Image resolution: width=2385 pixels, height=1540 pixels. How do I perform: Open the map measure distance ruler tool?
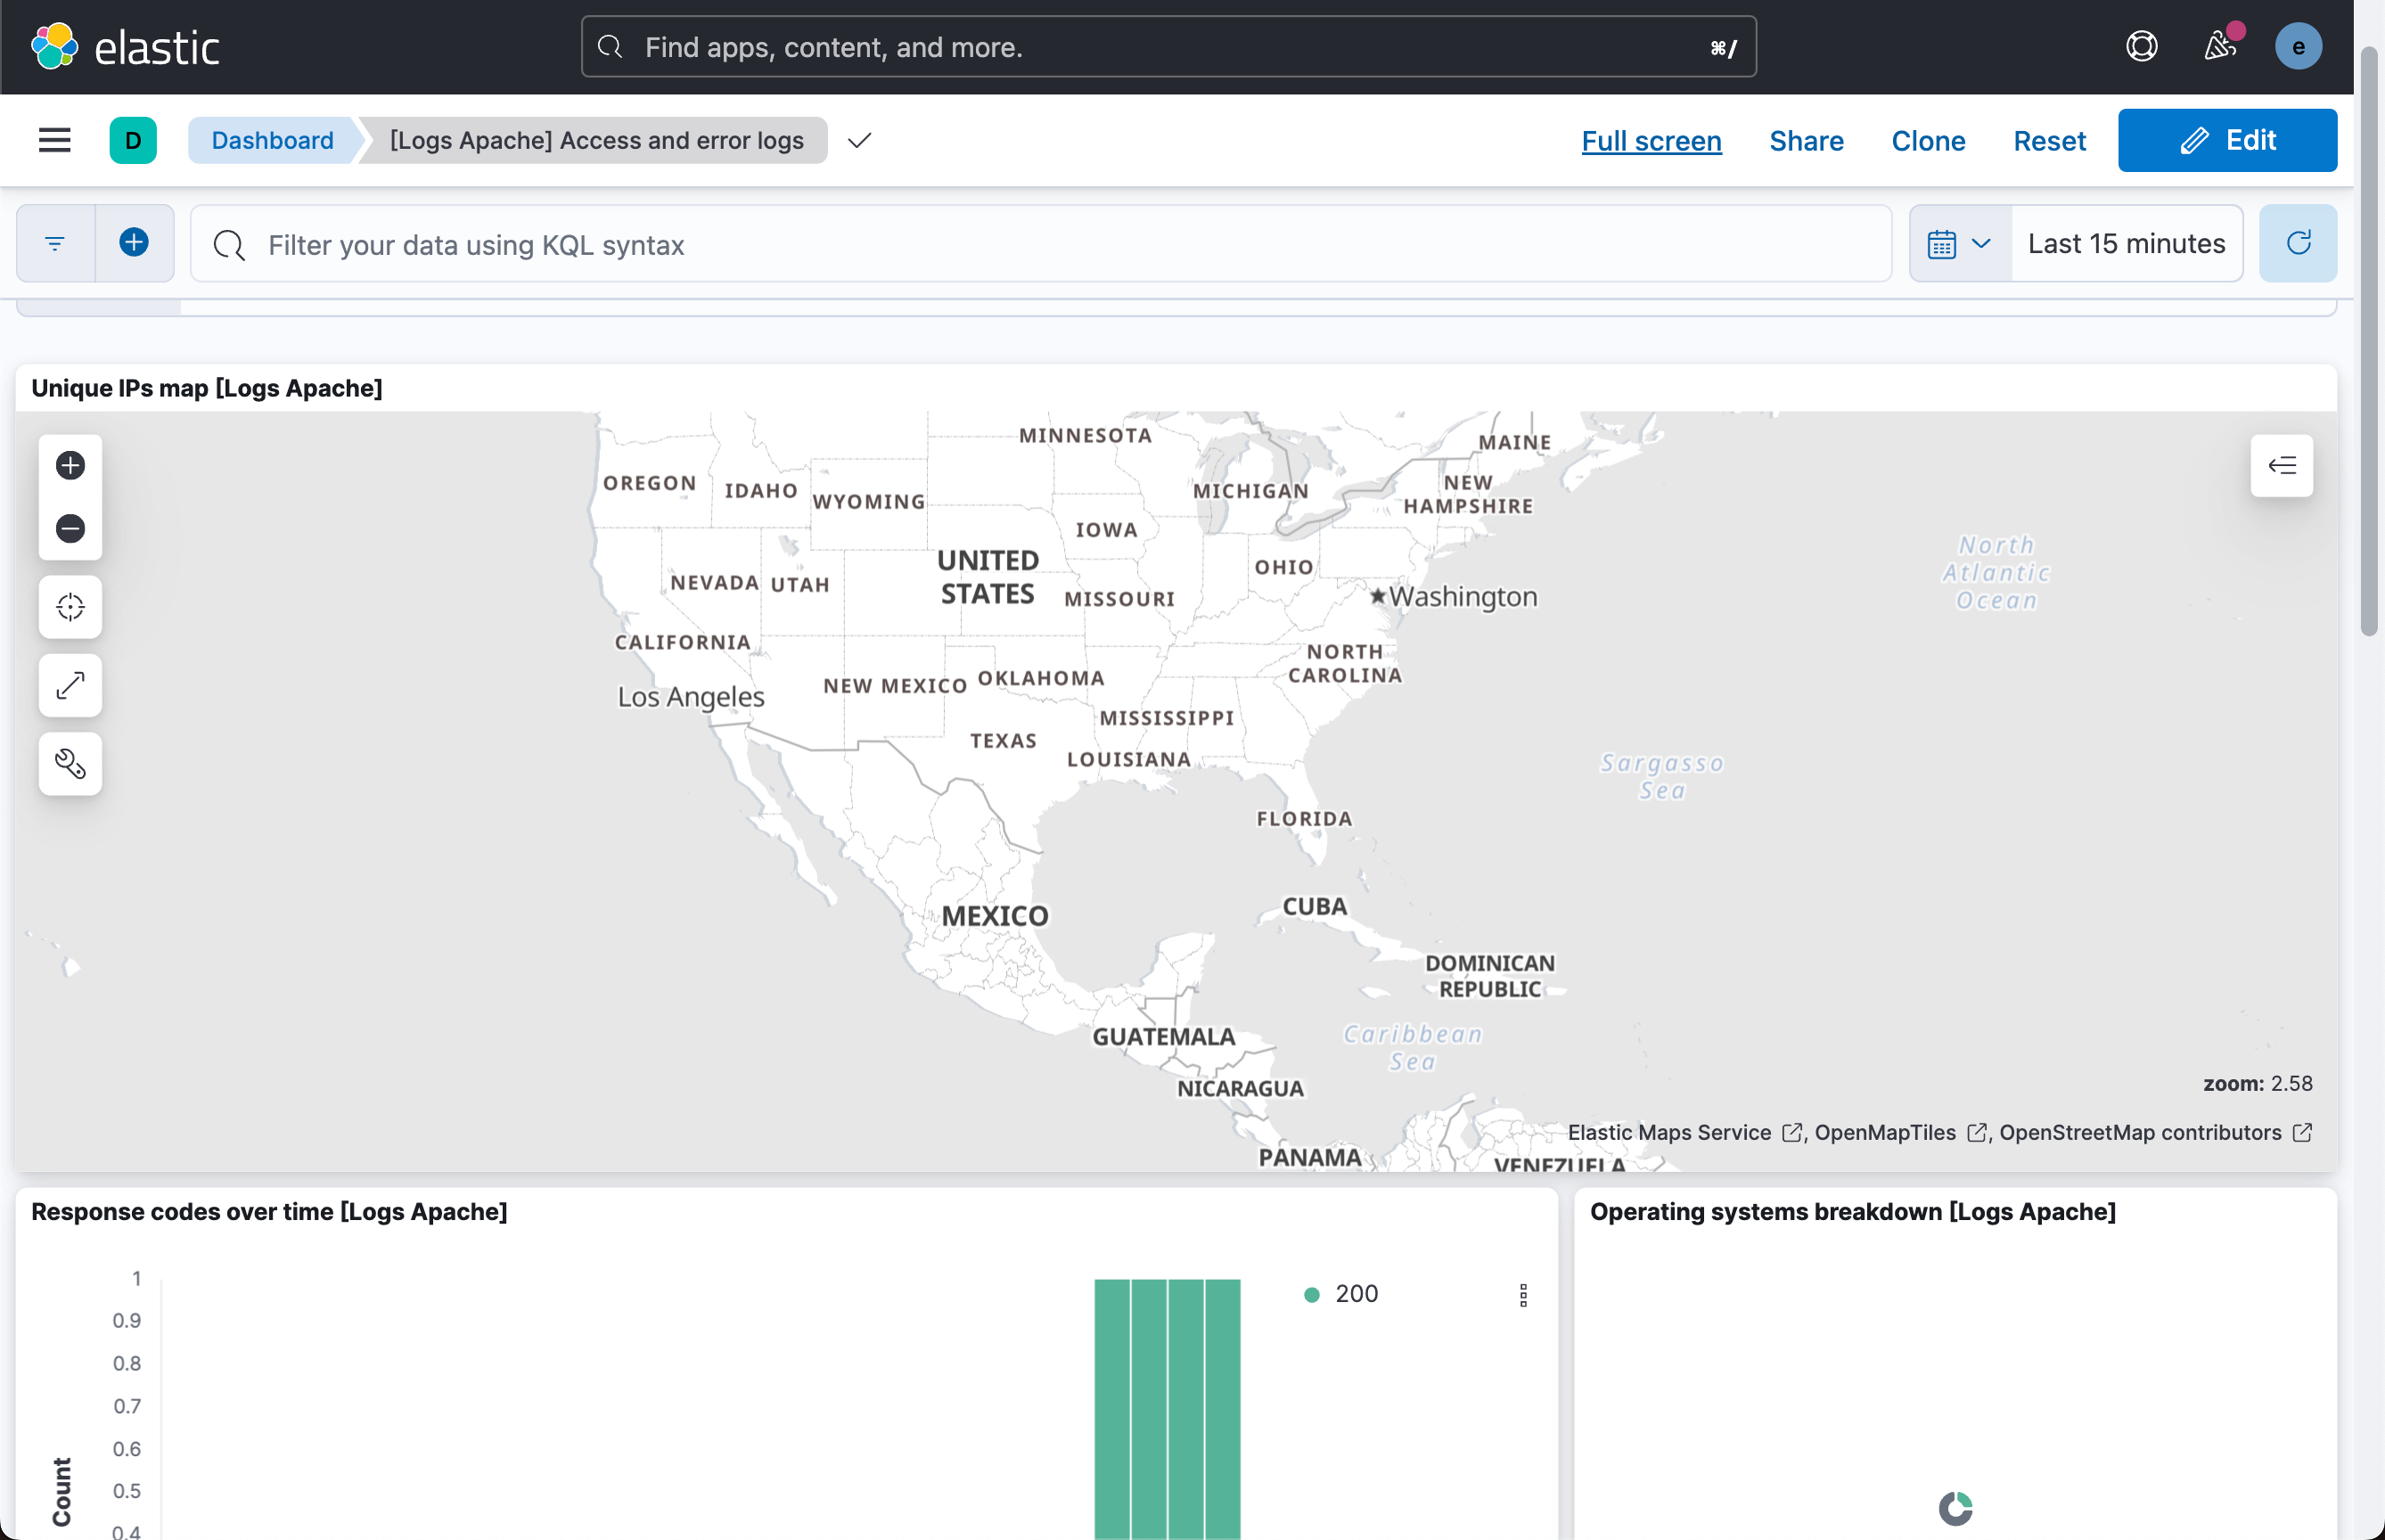pyautogui.click(x=70, y=685)
